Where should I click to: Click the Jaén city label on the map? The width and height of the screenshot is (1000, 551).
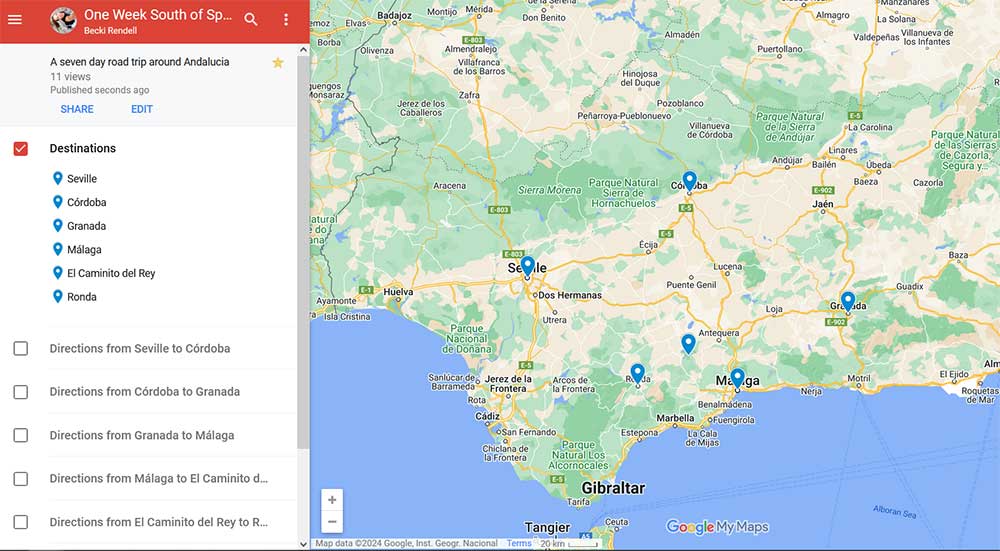[823, 204]
